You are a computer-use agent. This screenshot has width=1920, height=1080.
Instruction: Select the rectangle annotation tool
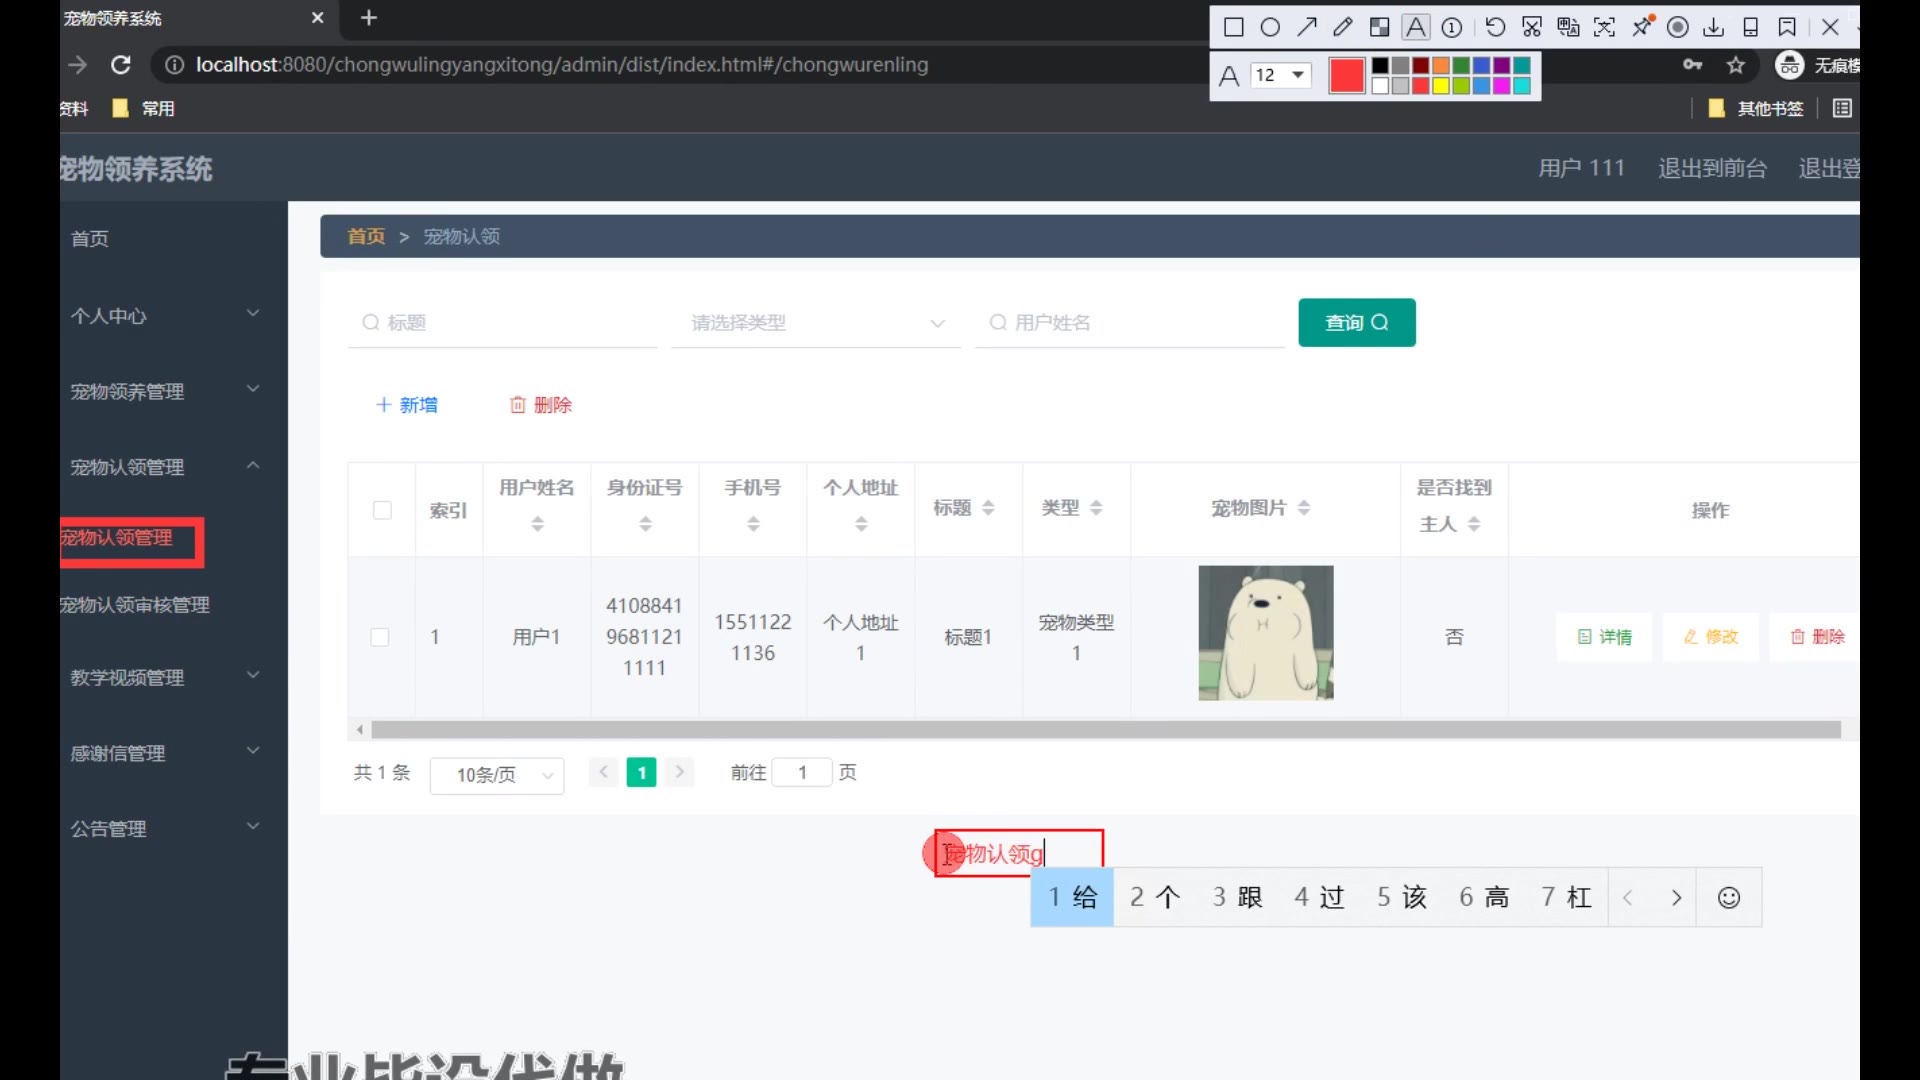pos(1234,27)
